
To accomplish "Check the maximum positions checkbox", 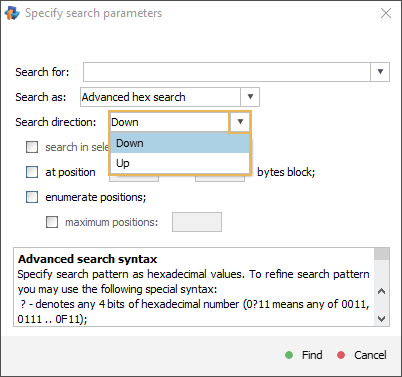I will click(x=52, y=222).
